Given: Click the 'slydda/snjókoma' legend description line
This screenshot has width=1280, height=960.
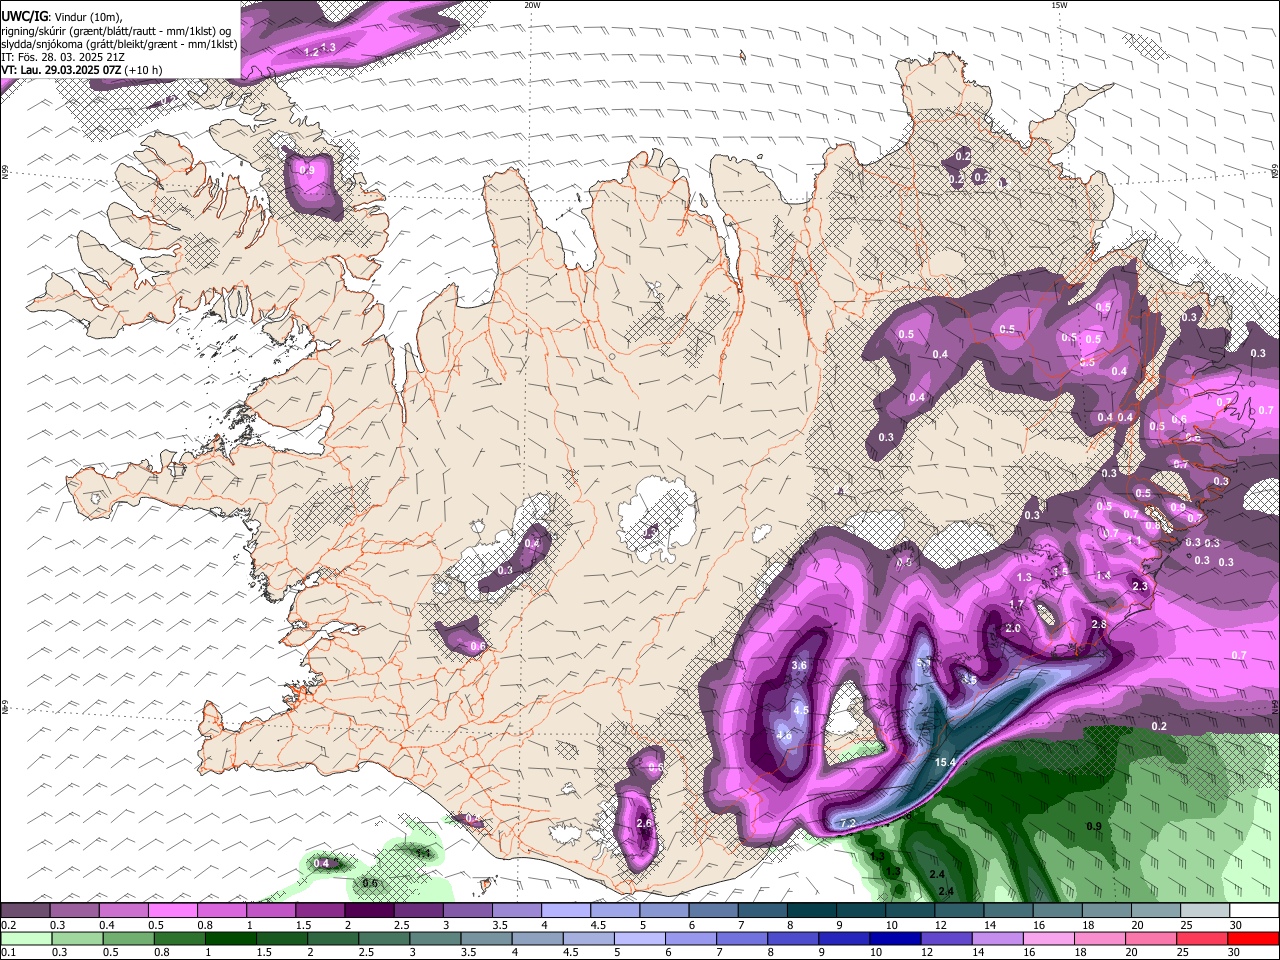Looking at the screenshot, I should [119, 44].
